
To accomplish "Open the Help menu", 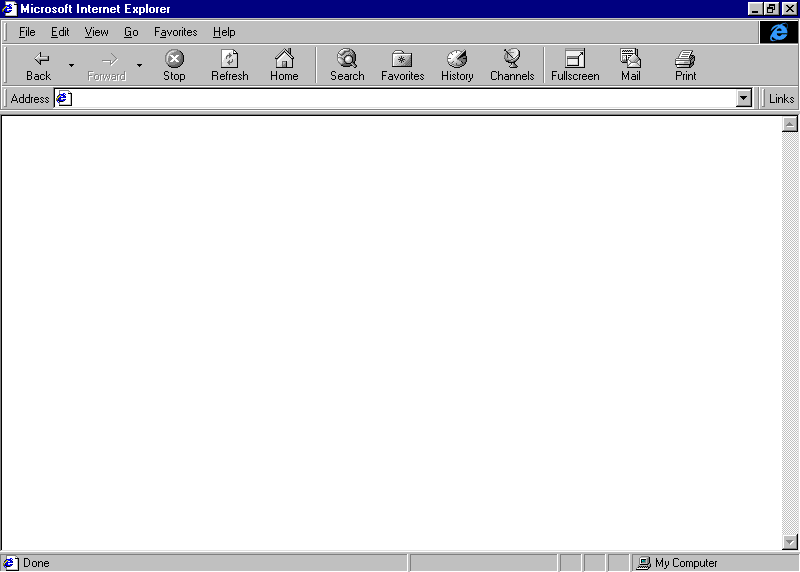I will tap(224, 32).
